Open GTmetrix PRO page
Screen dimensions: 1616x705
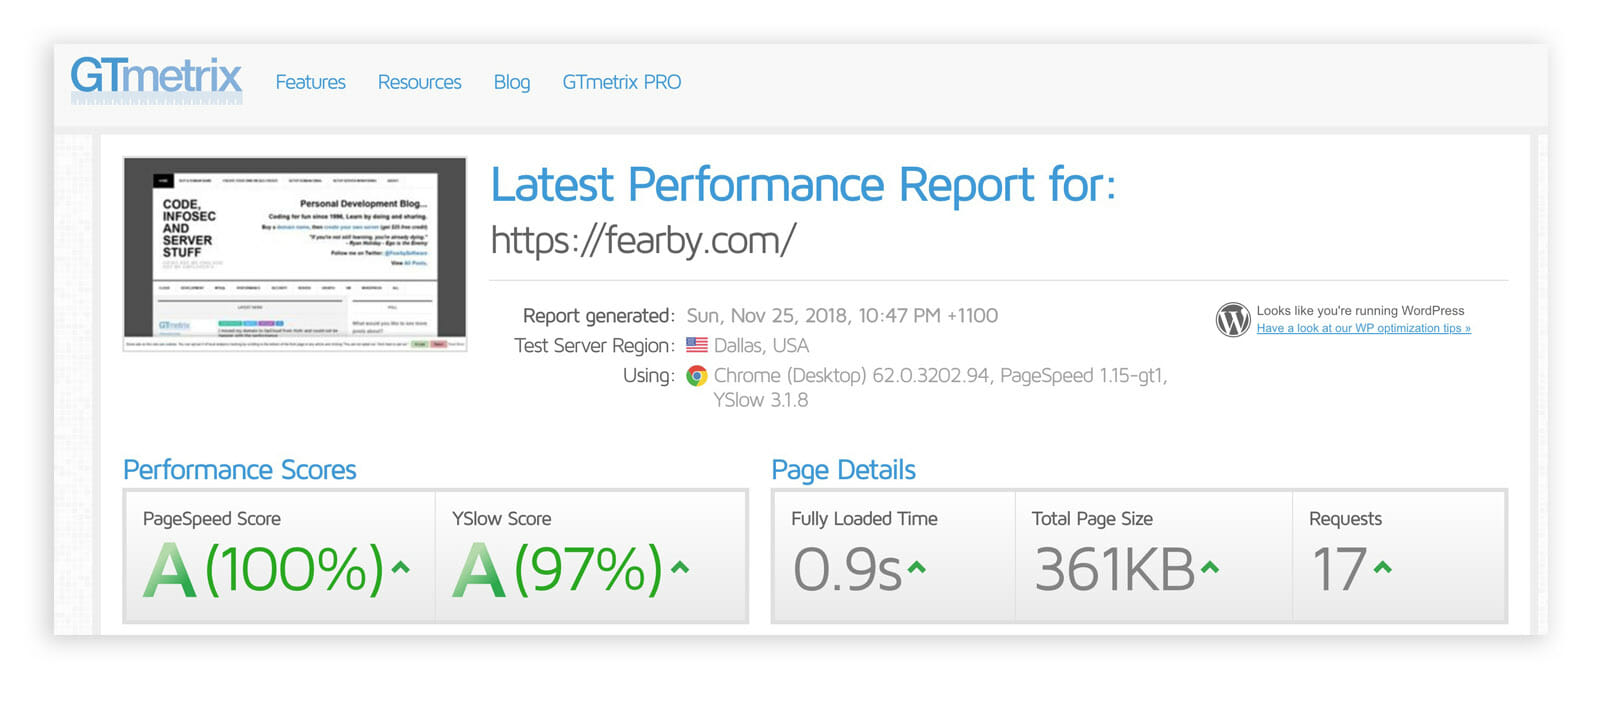pos(621,82)
